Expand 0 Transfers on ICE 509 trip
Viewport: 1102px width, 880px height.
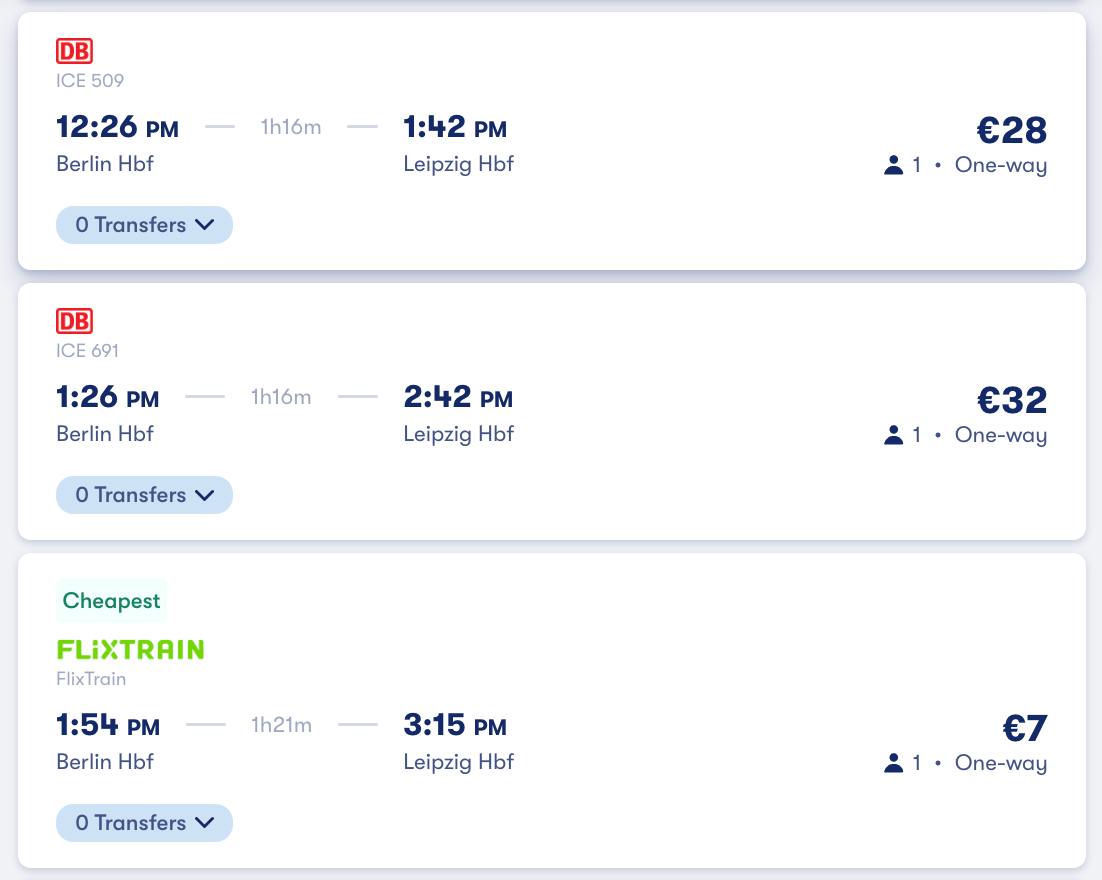(144, 225)
